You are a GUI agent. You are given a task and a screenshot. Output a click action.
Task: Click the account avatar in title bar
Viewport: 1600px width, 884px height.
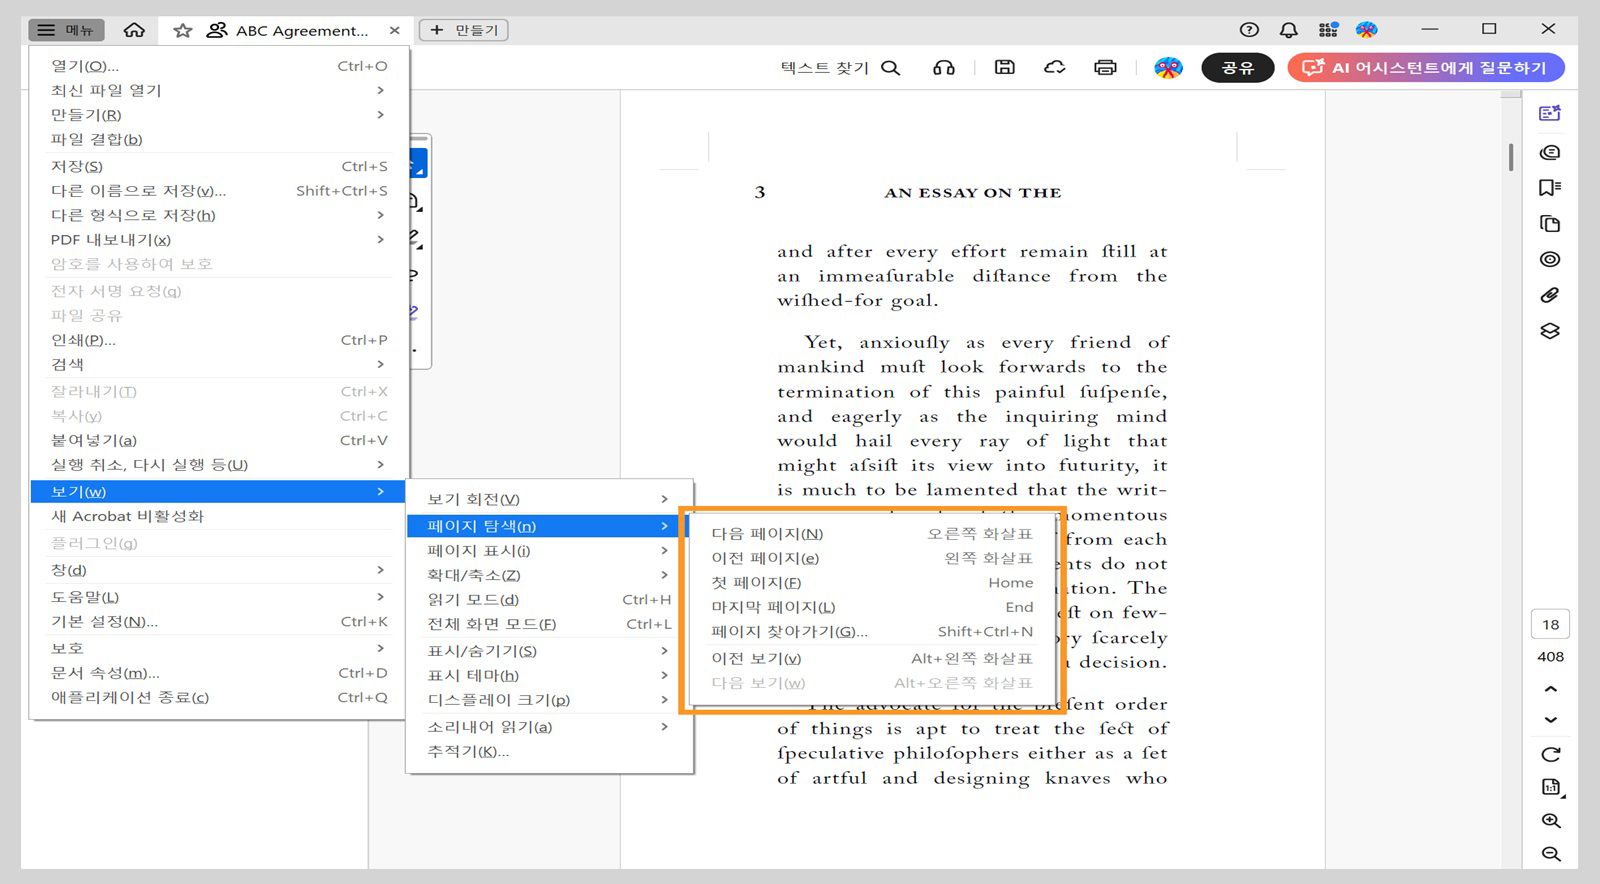(x=1367, y=30)
